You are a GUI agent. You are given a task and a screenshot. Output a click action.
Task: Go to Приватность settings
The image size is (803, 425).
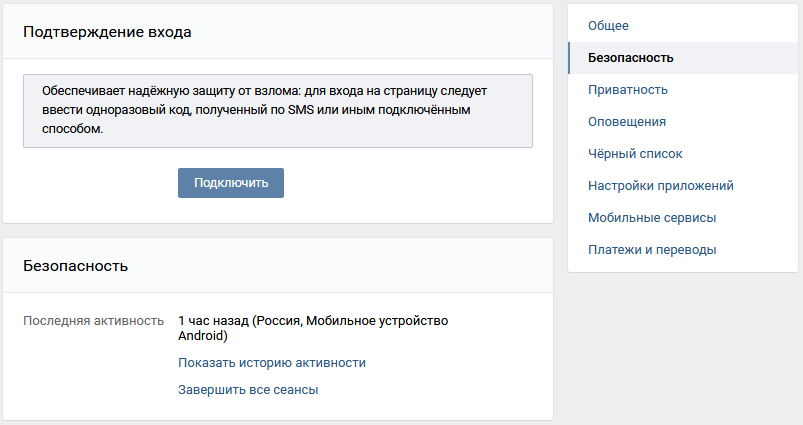point(627,90)
